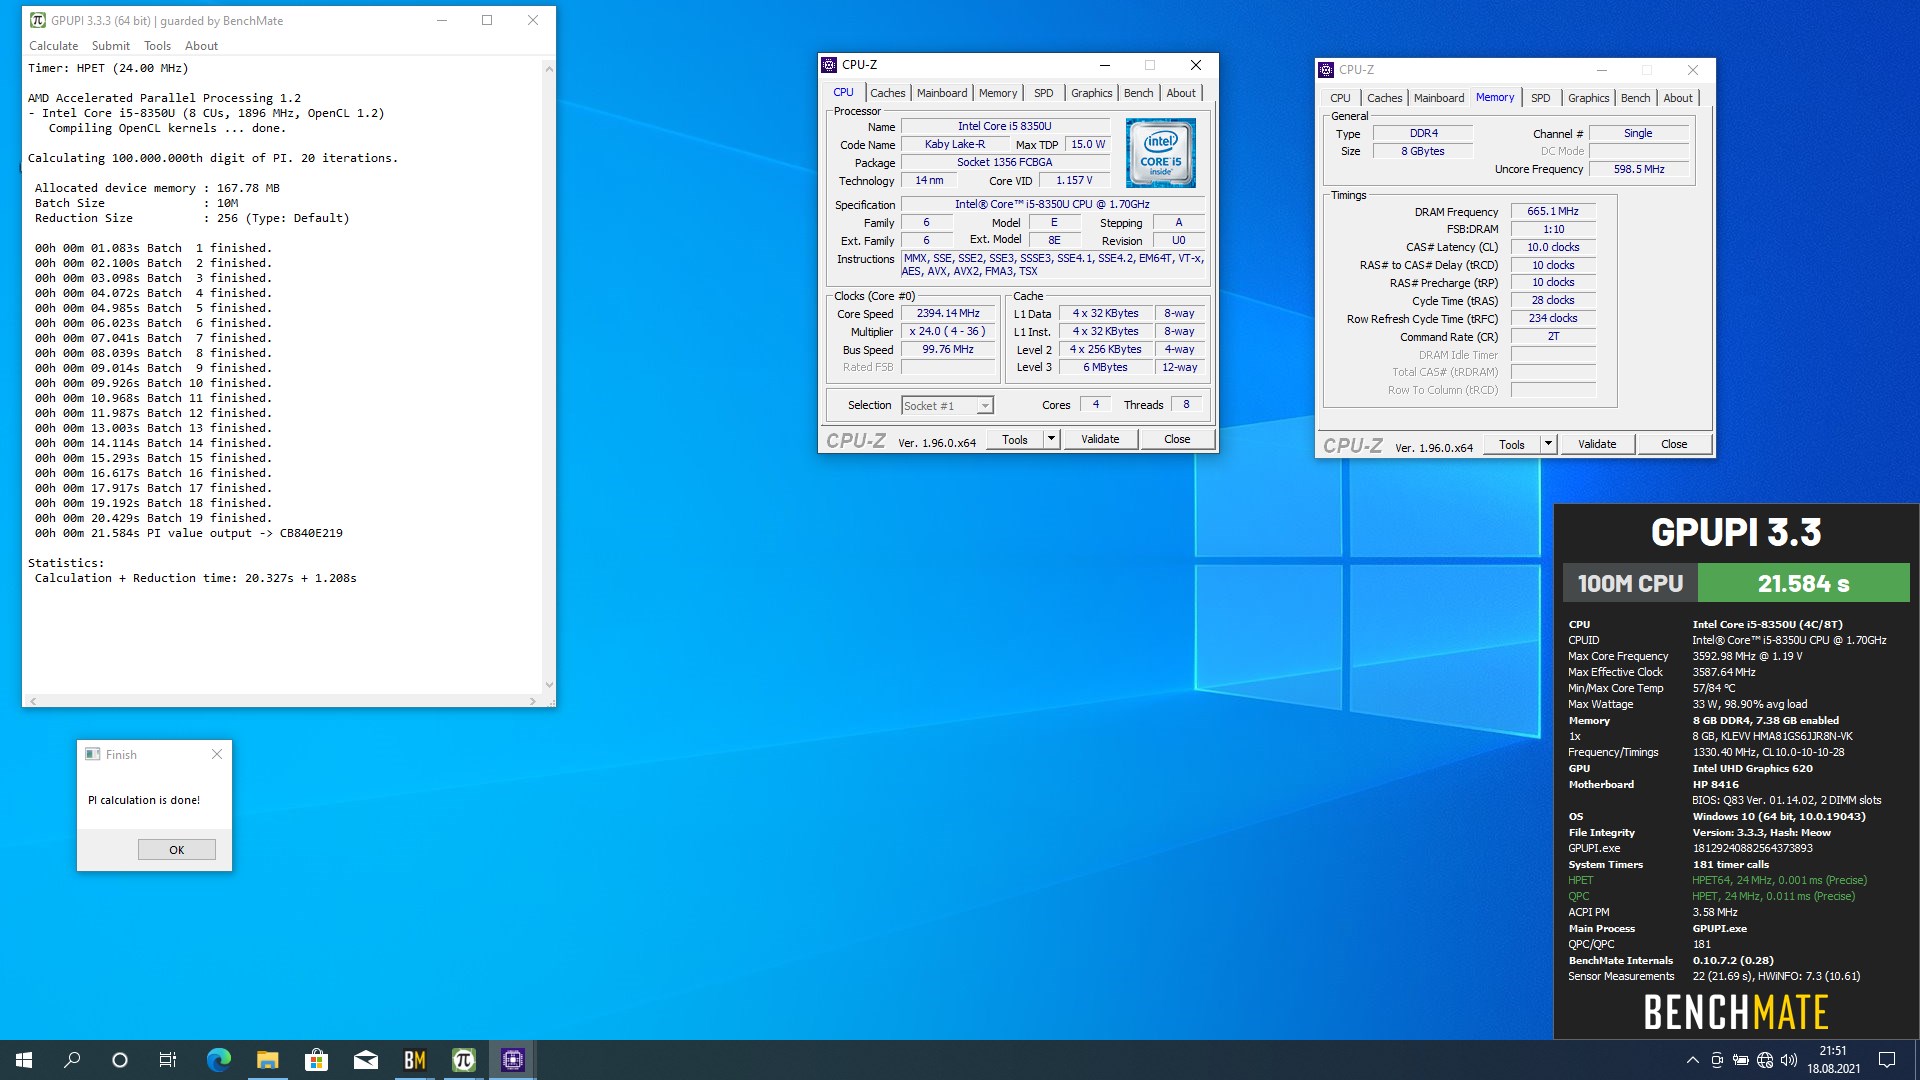Select SPD tab in first CPU-Z
This screenshot has height=1080, width=1920.
[x=1043, y=93]
